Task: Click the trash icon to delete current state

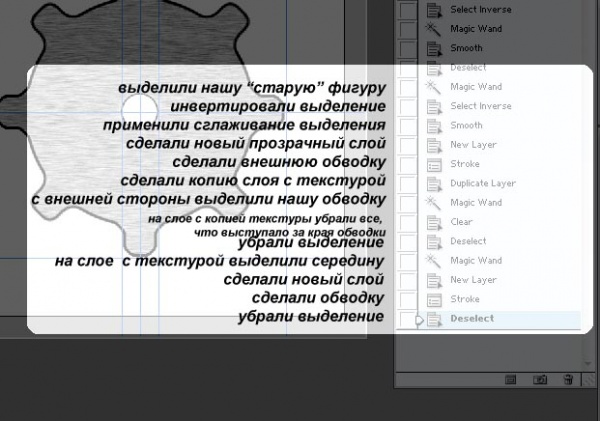Action: 568,380
